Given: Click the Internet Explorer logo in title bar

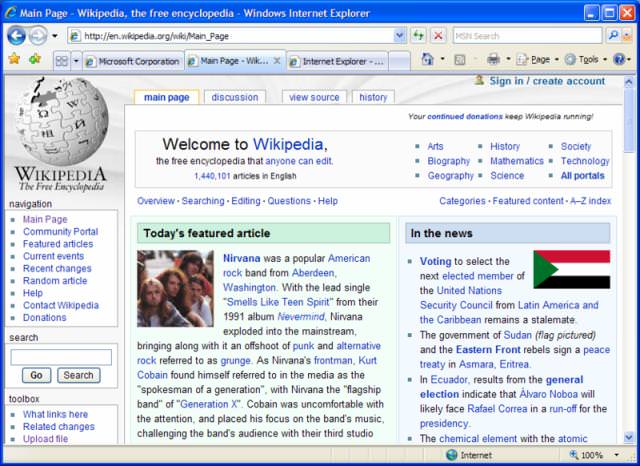Looking at the screenshot, I should point(10,12).
